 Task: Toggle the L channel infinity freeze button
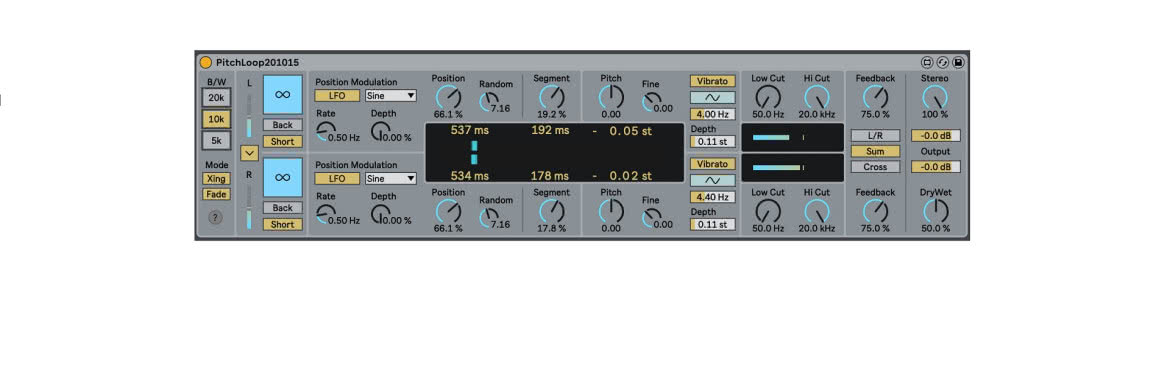283,95
